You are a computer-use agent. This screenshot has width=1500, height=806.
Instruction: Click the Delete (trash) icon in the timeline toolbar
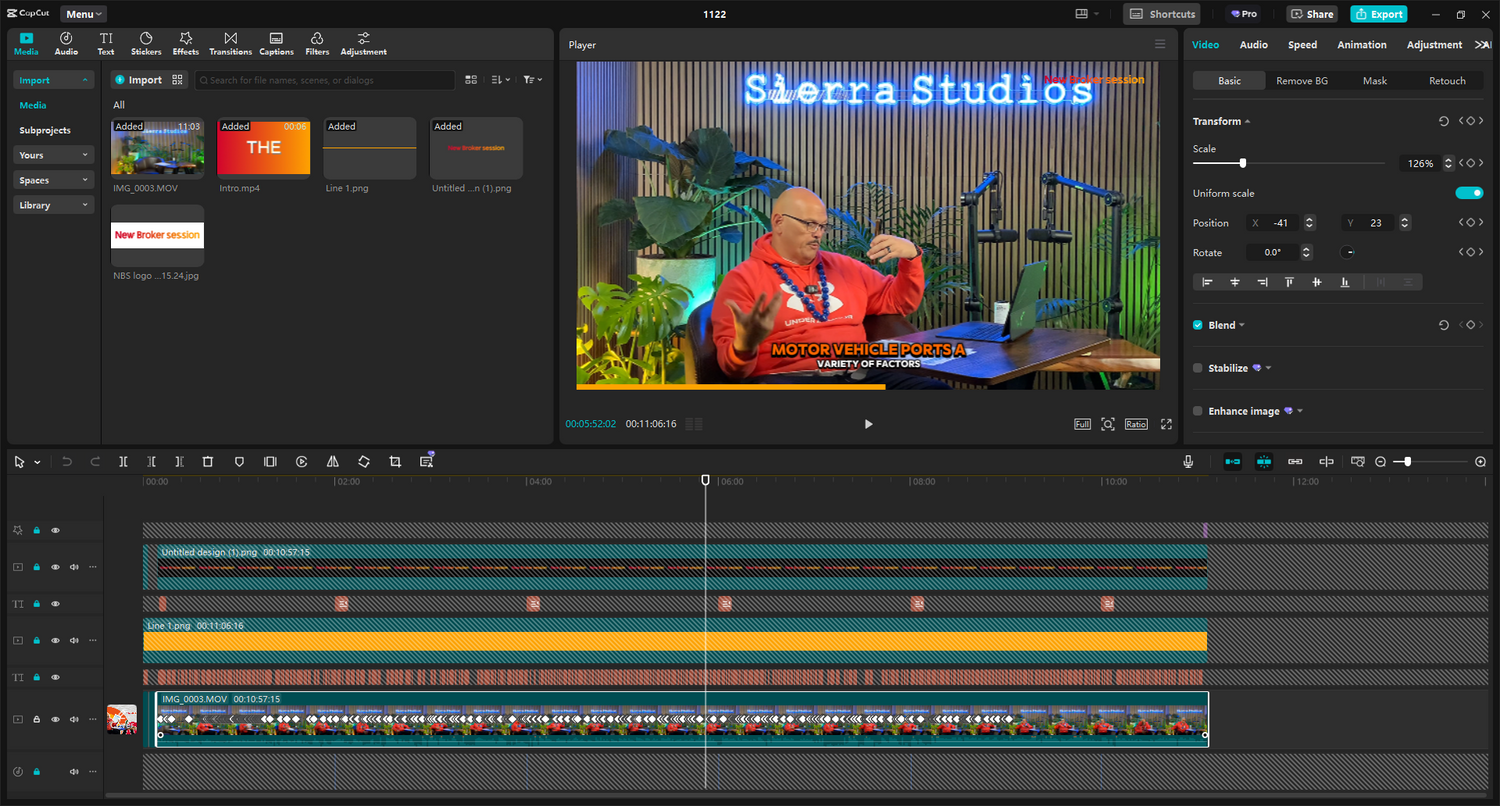[x=208, y=462]
